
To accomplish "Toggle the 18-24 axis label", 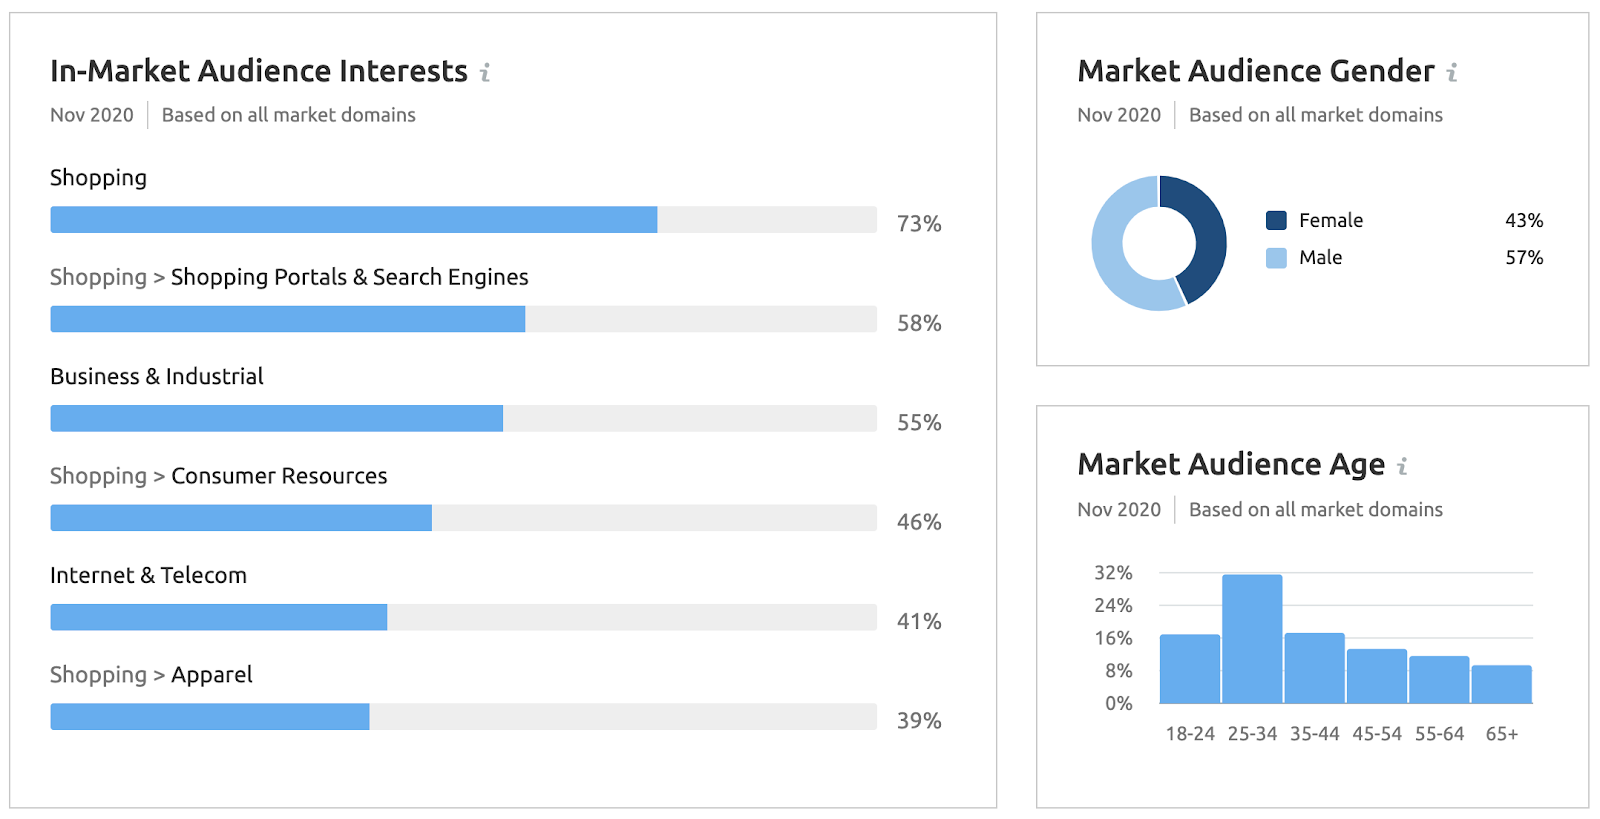I will (1190, 733).
